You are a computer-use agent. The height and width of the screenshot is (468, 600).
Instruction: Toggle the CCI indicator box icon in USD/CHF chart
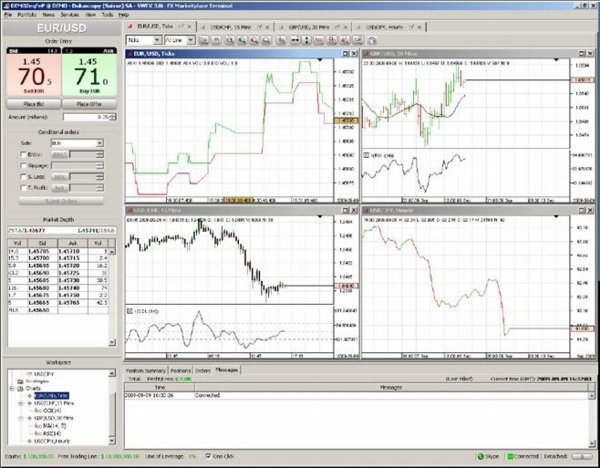pyautogui.click(x=130, y=311)
